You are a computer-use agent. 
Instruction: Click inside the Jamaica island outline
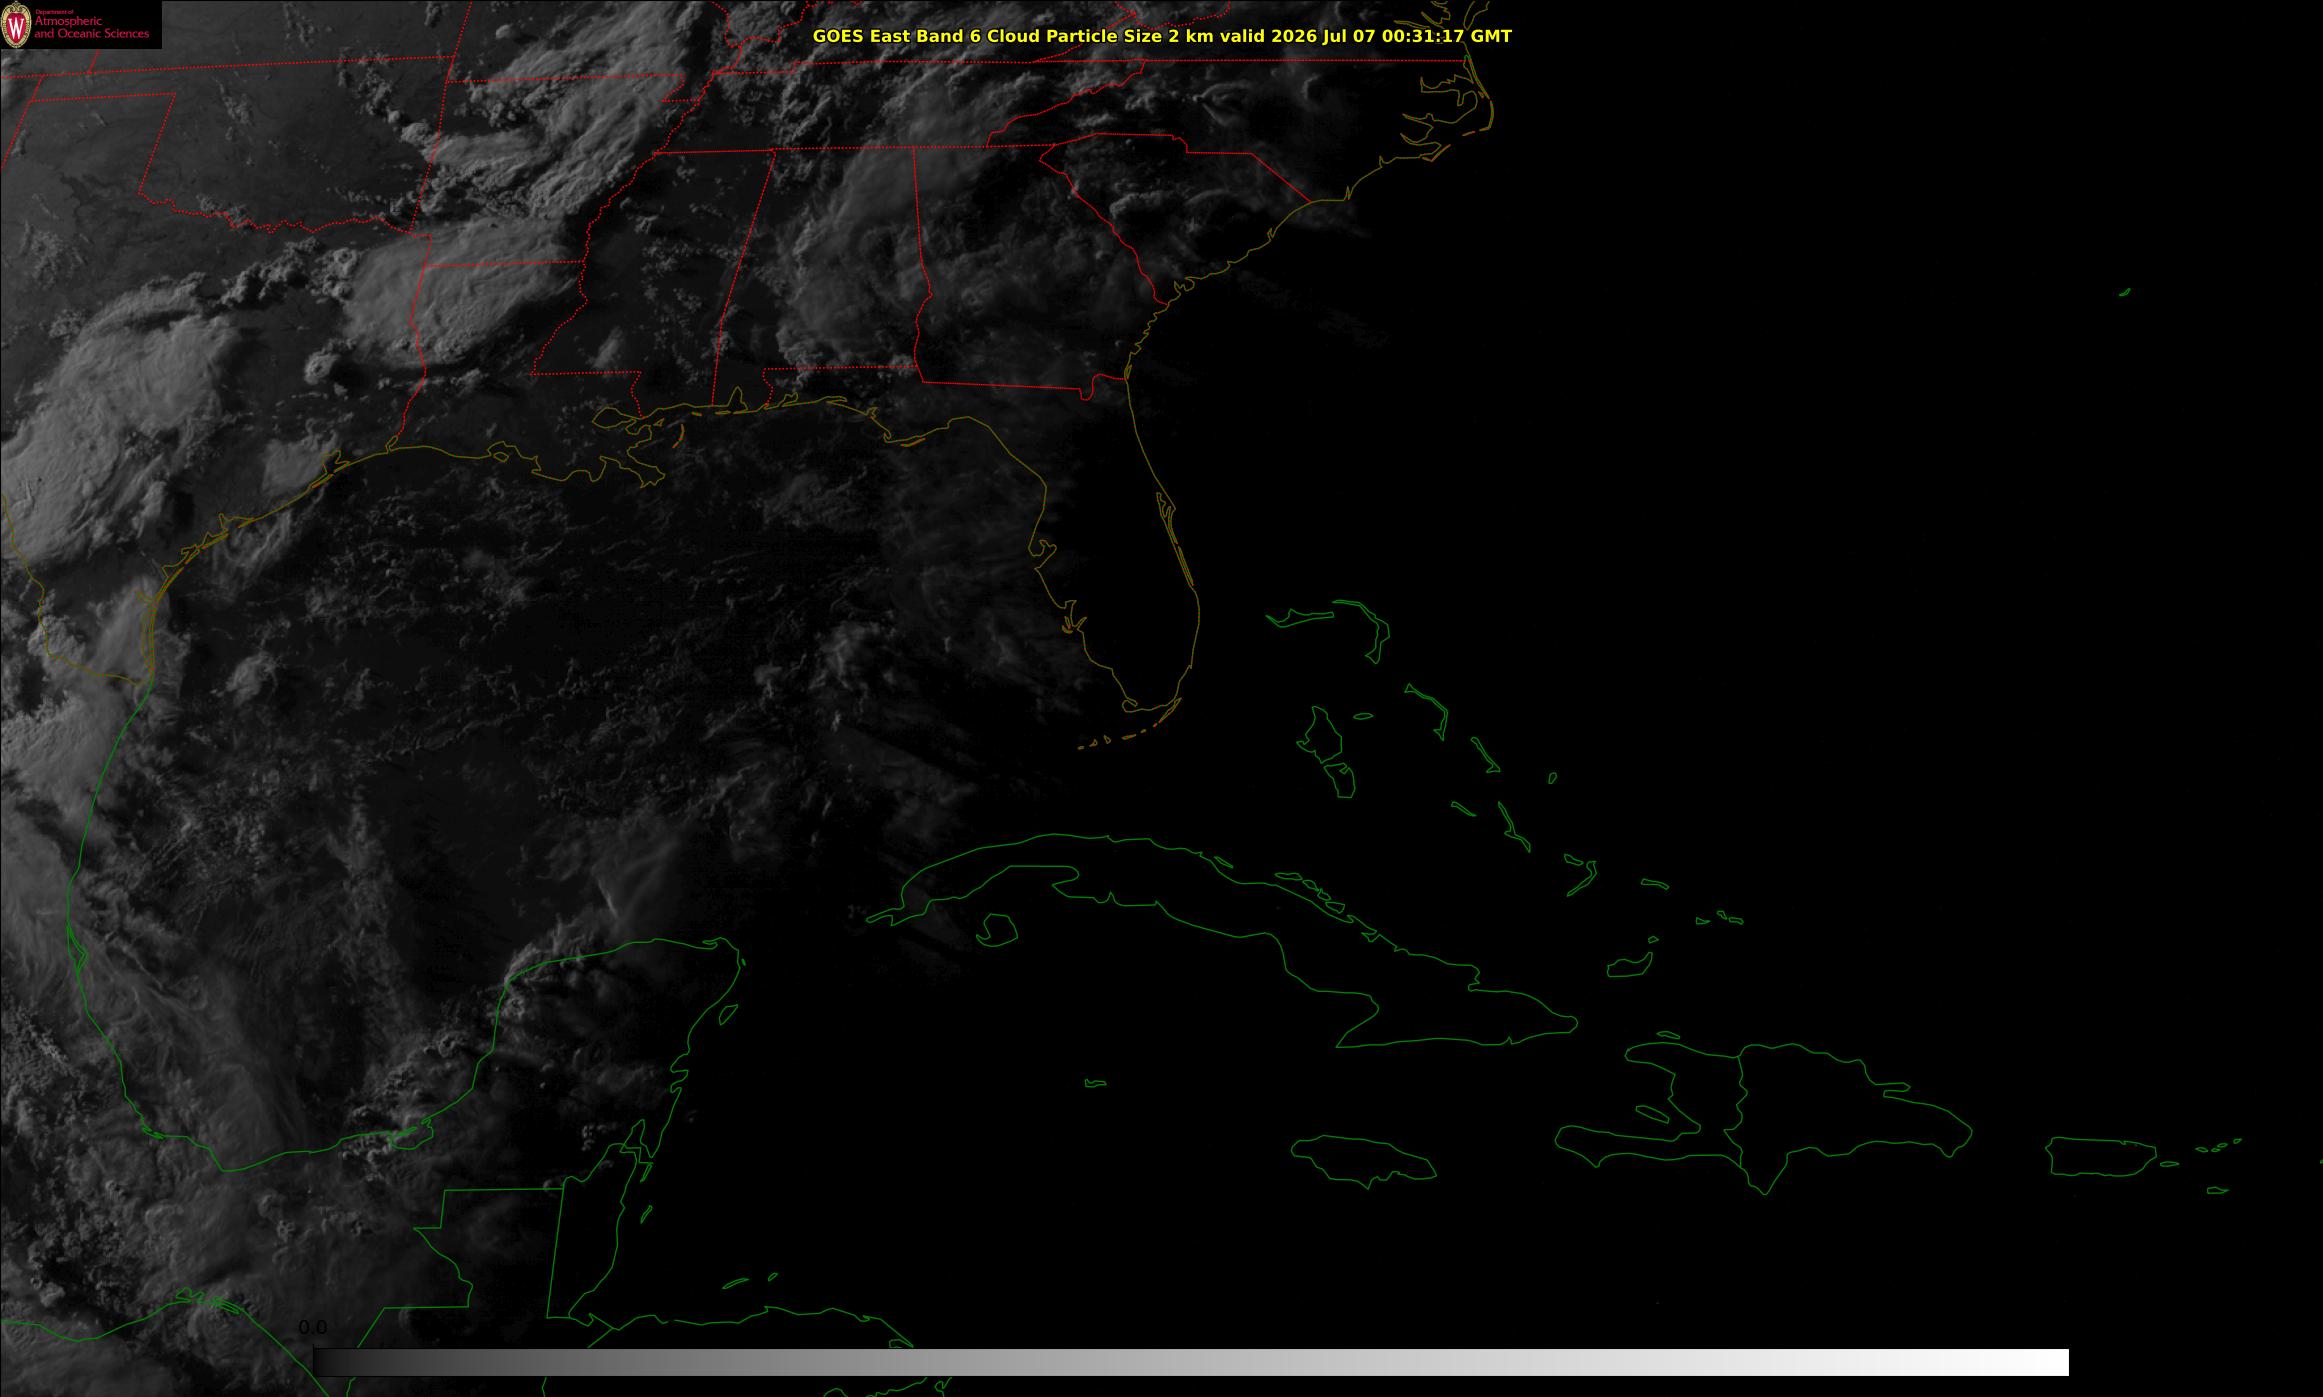(1364, 1160)
